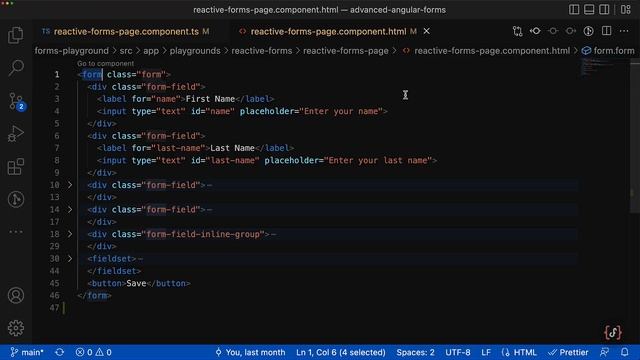Expand folded form-field-inline-group on line 18
Image resolution: width=640 pixels, height=360 pixels.
[x=70, y=234]
